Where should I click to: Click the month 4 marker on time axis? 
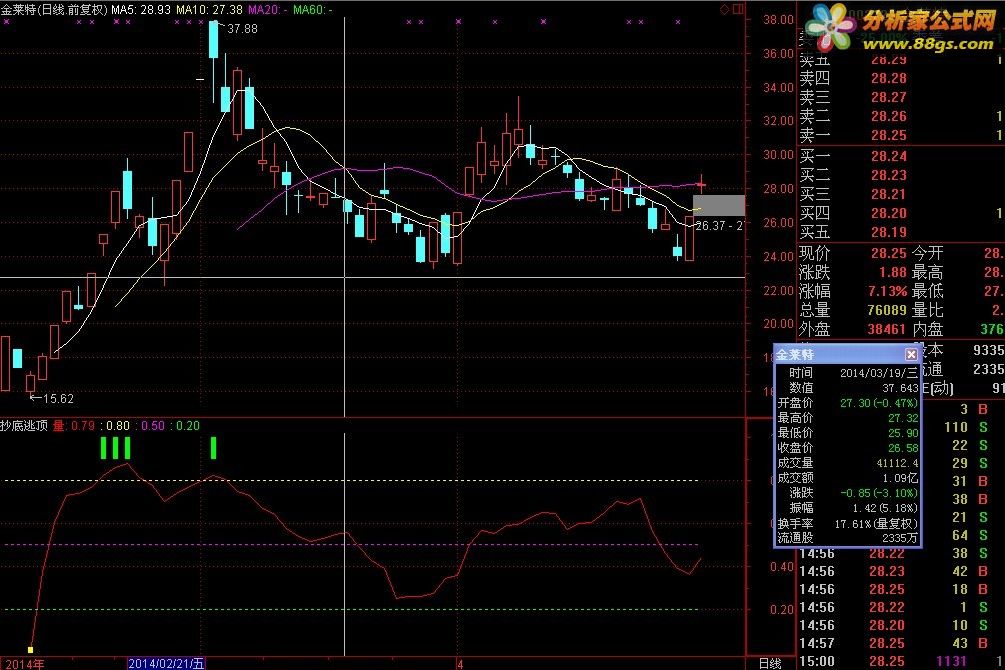[x=460, y=664]
